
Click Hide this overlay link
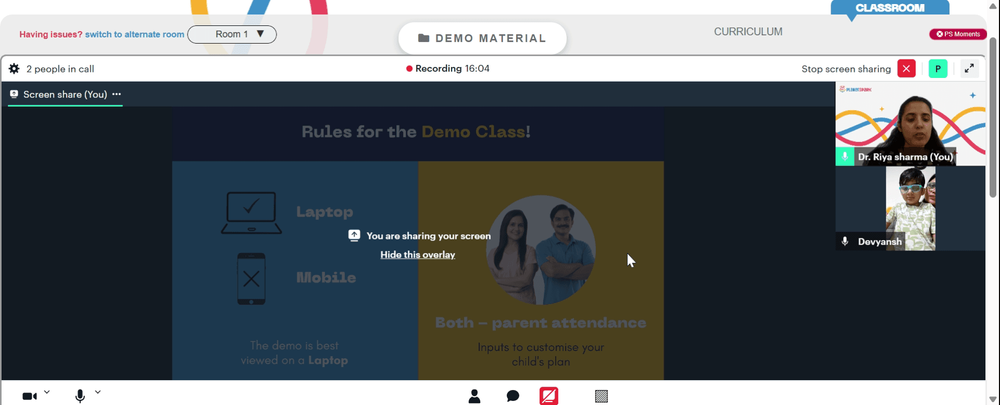418,254
